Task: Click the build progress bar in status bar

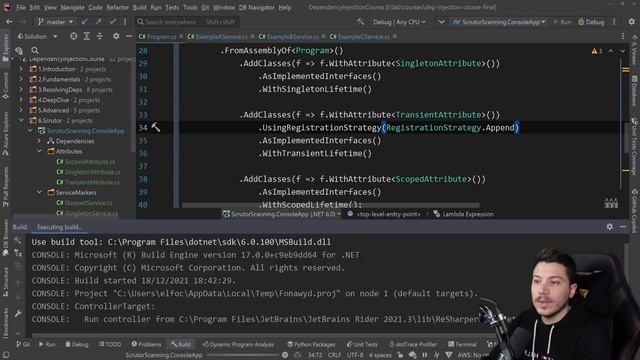Action: (x=243, y=355)
